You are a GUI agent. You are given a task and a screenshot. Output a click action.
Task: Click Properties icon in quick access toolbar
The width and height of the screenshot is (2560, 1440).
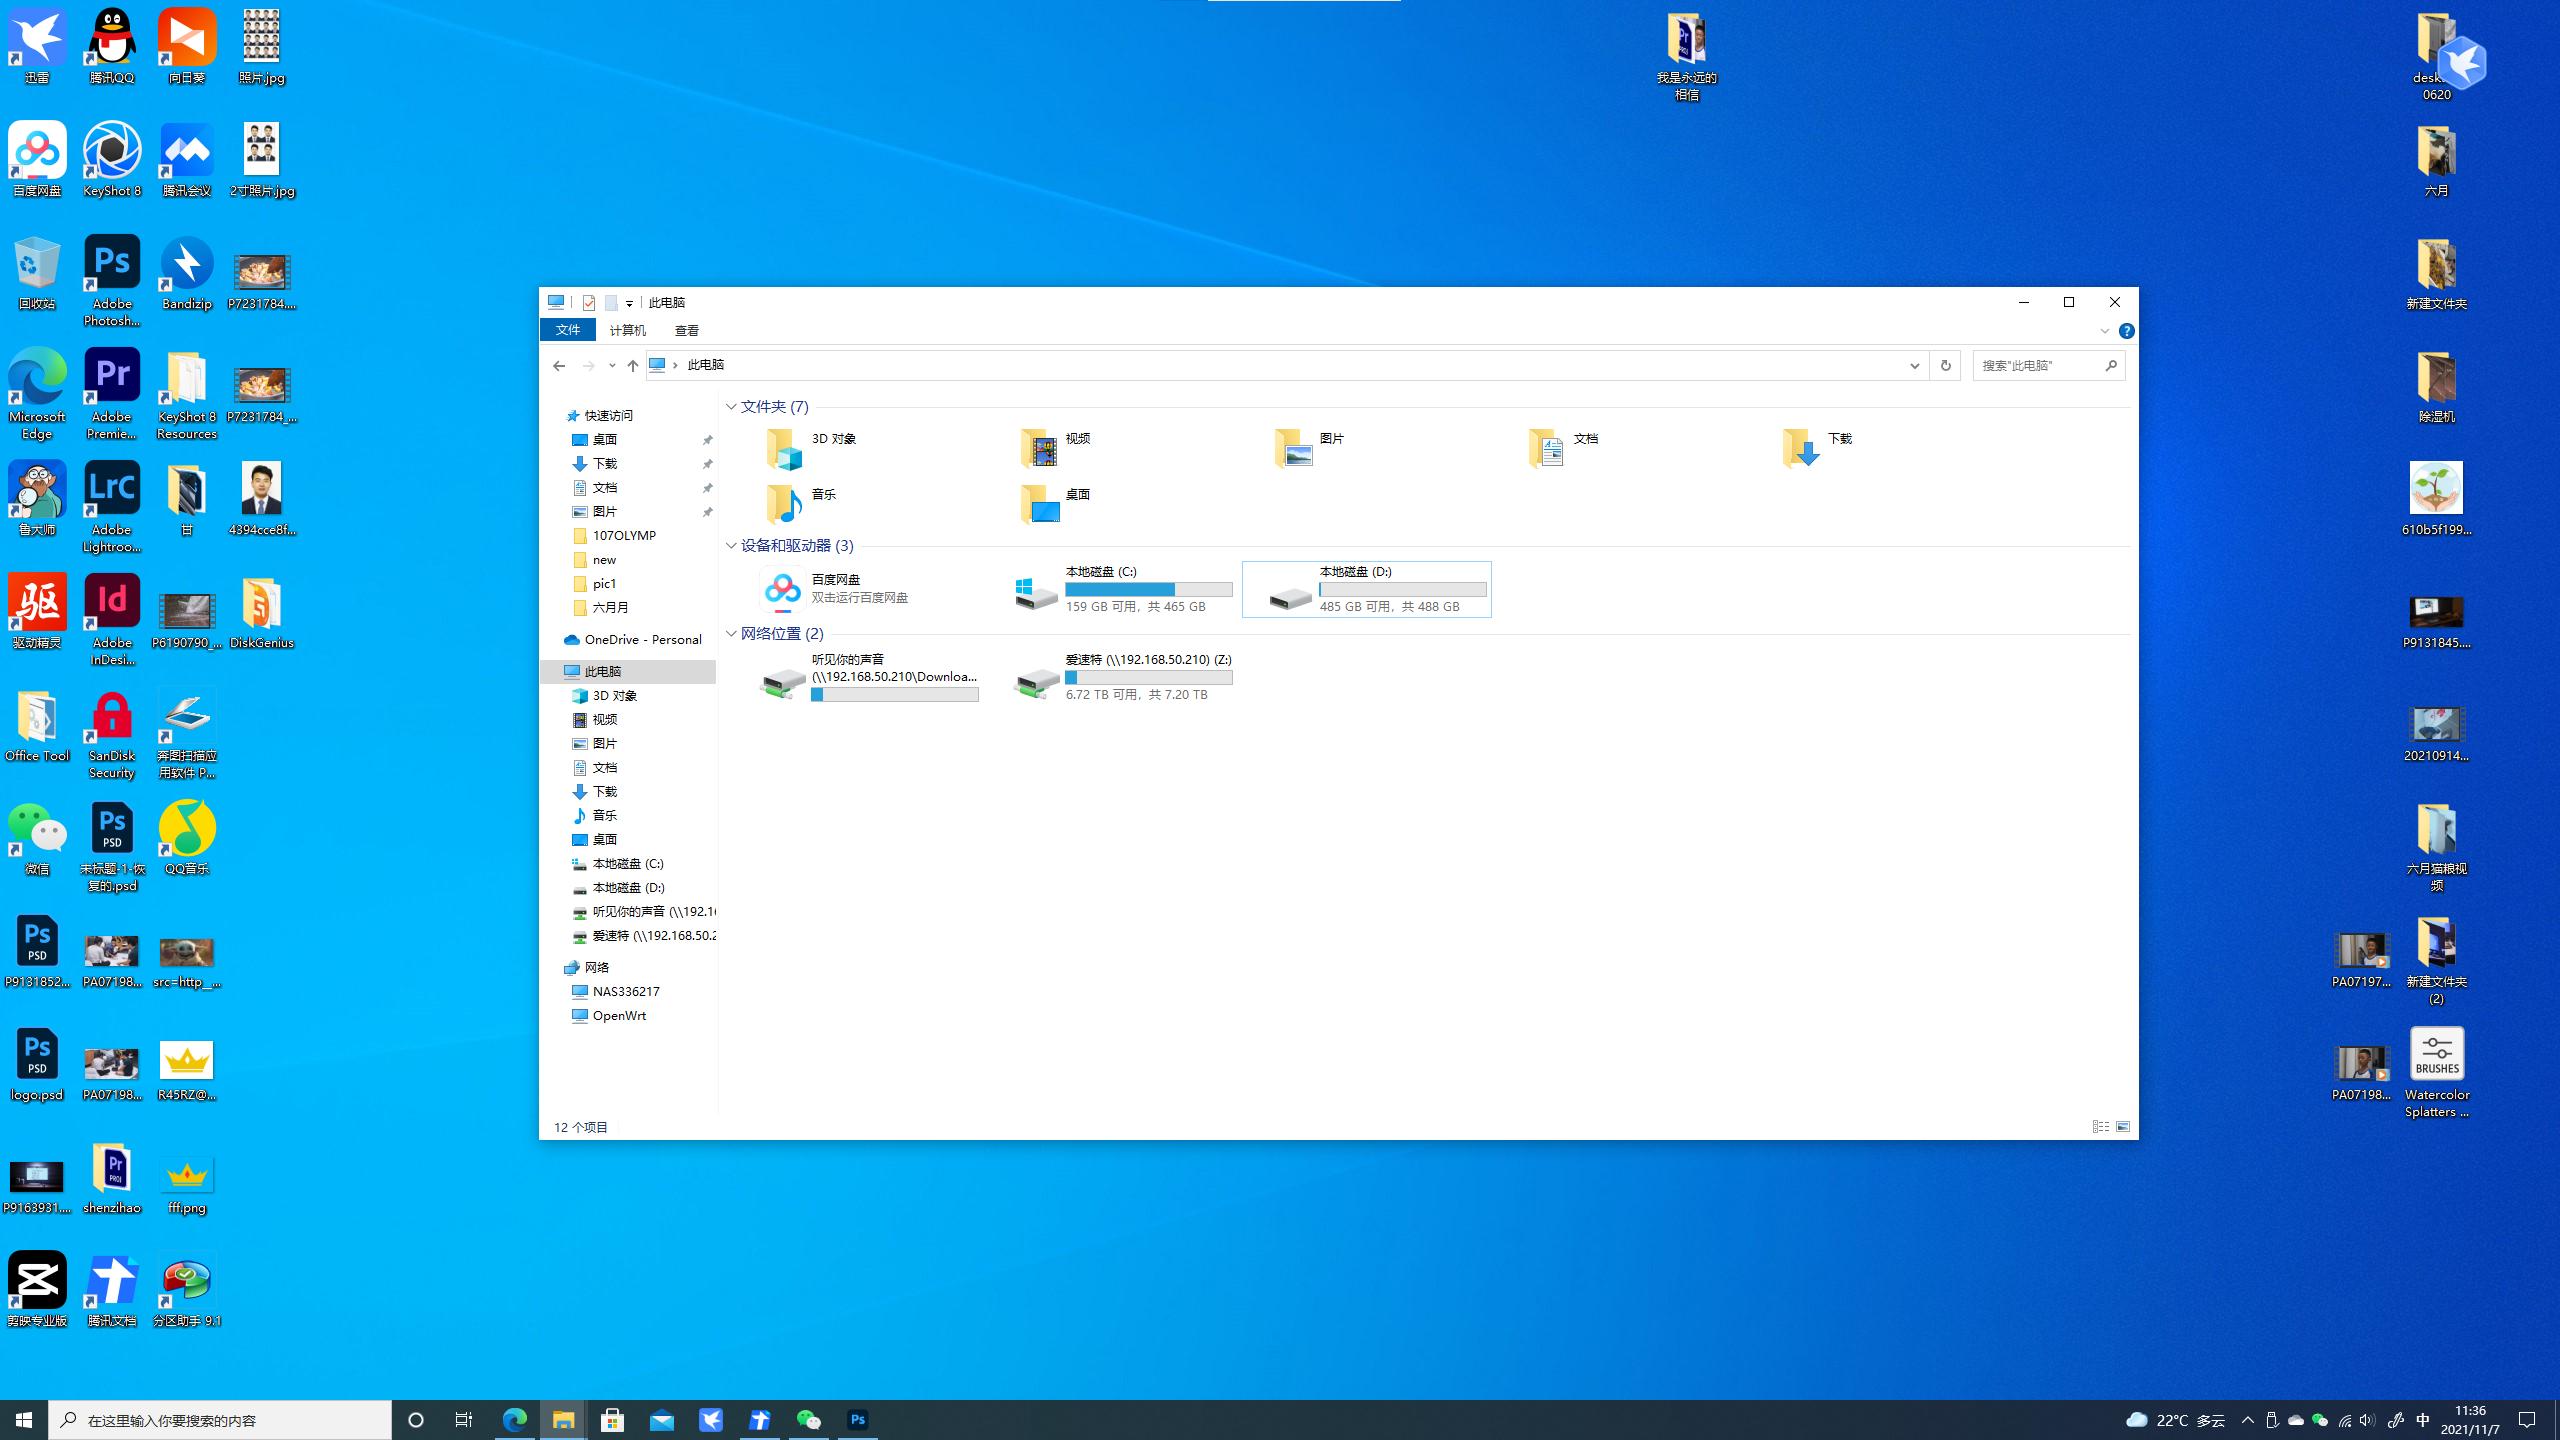(589, 303)
